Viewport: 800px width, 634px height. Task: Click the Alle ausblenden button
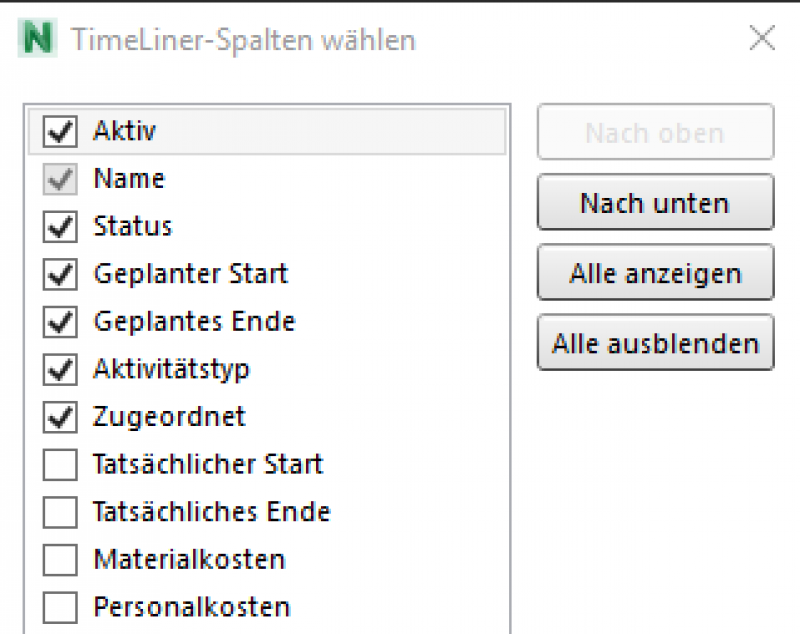pos(655,344)
